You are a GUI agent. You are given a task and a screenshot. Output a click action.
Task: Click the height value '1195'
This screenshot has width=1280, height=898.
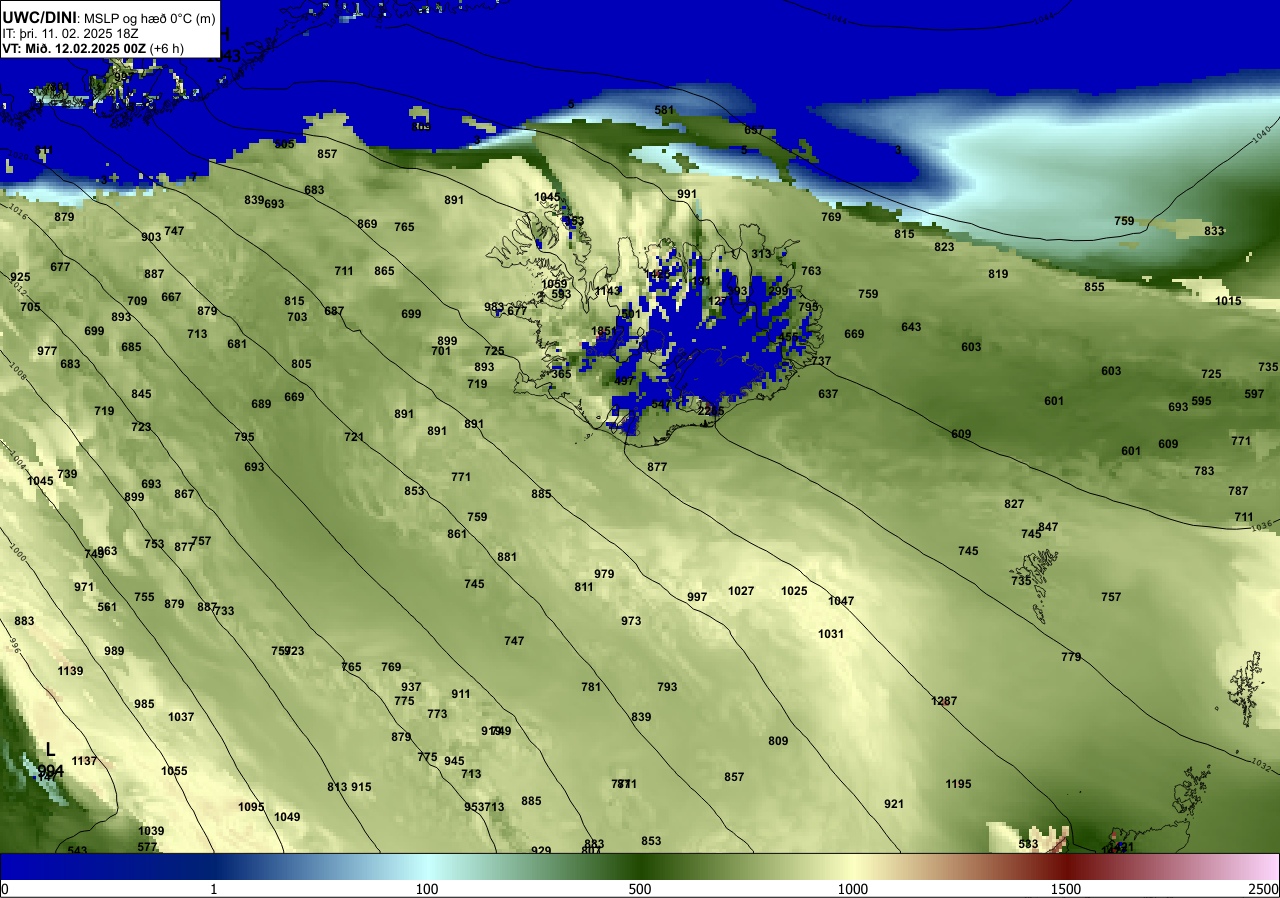point(958,784)
